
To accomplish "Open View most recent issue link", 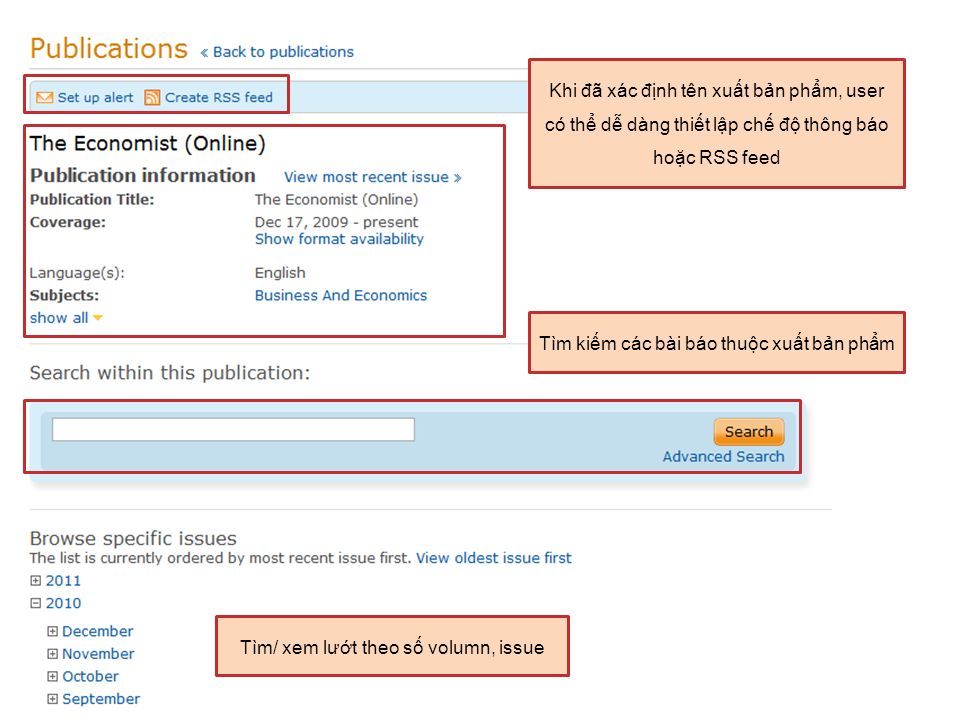I will click(366, 177).
